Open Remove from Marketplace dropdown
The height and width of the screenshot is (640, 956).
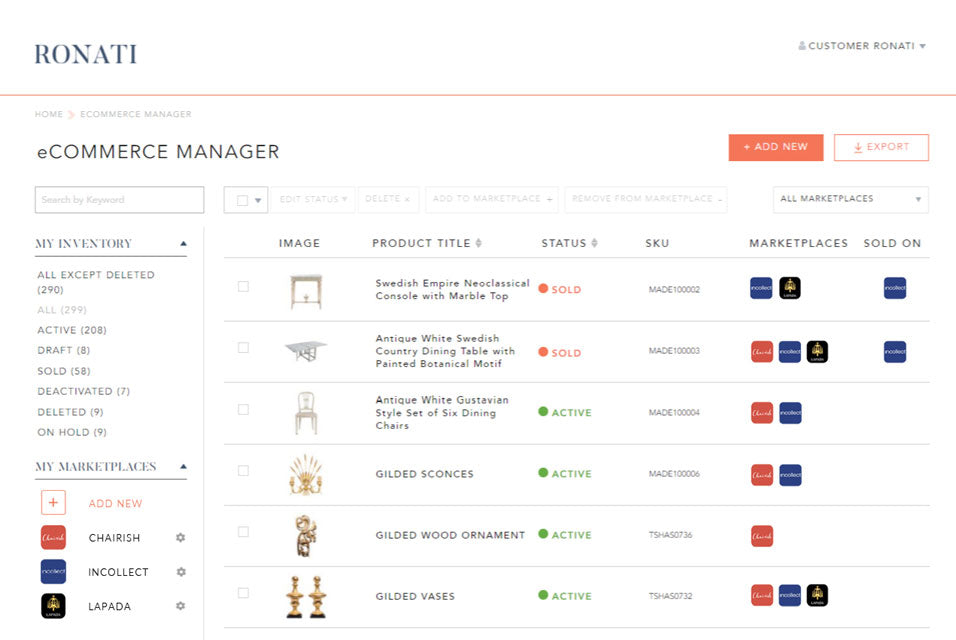tap(646, 199)
